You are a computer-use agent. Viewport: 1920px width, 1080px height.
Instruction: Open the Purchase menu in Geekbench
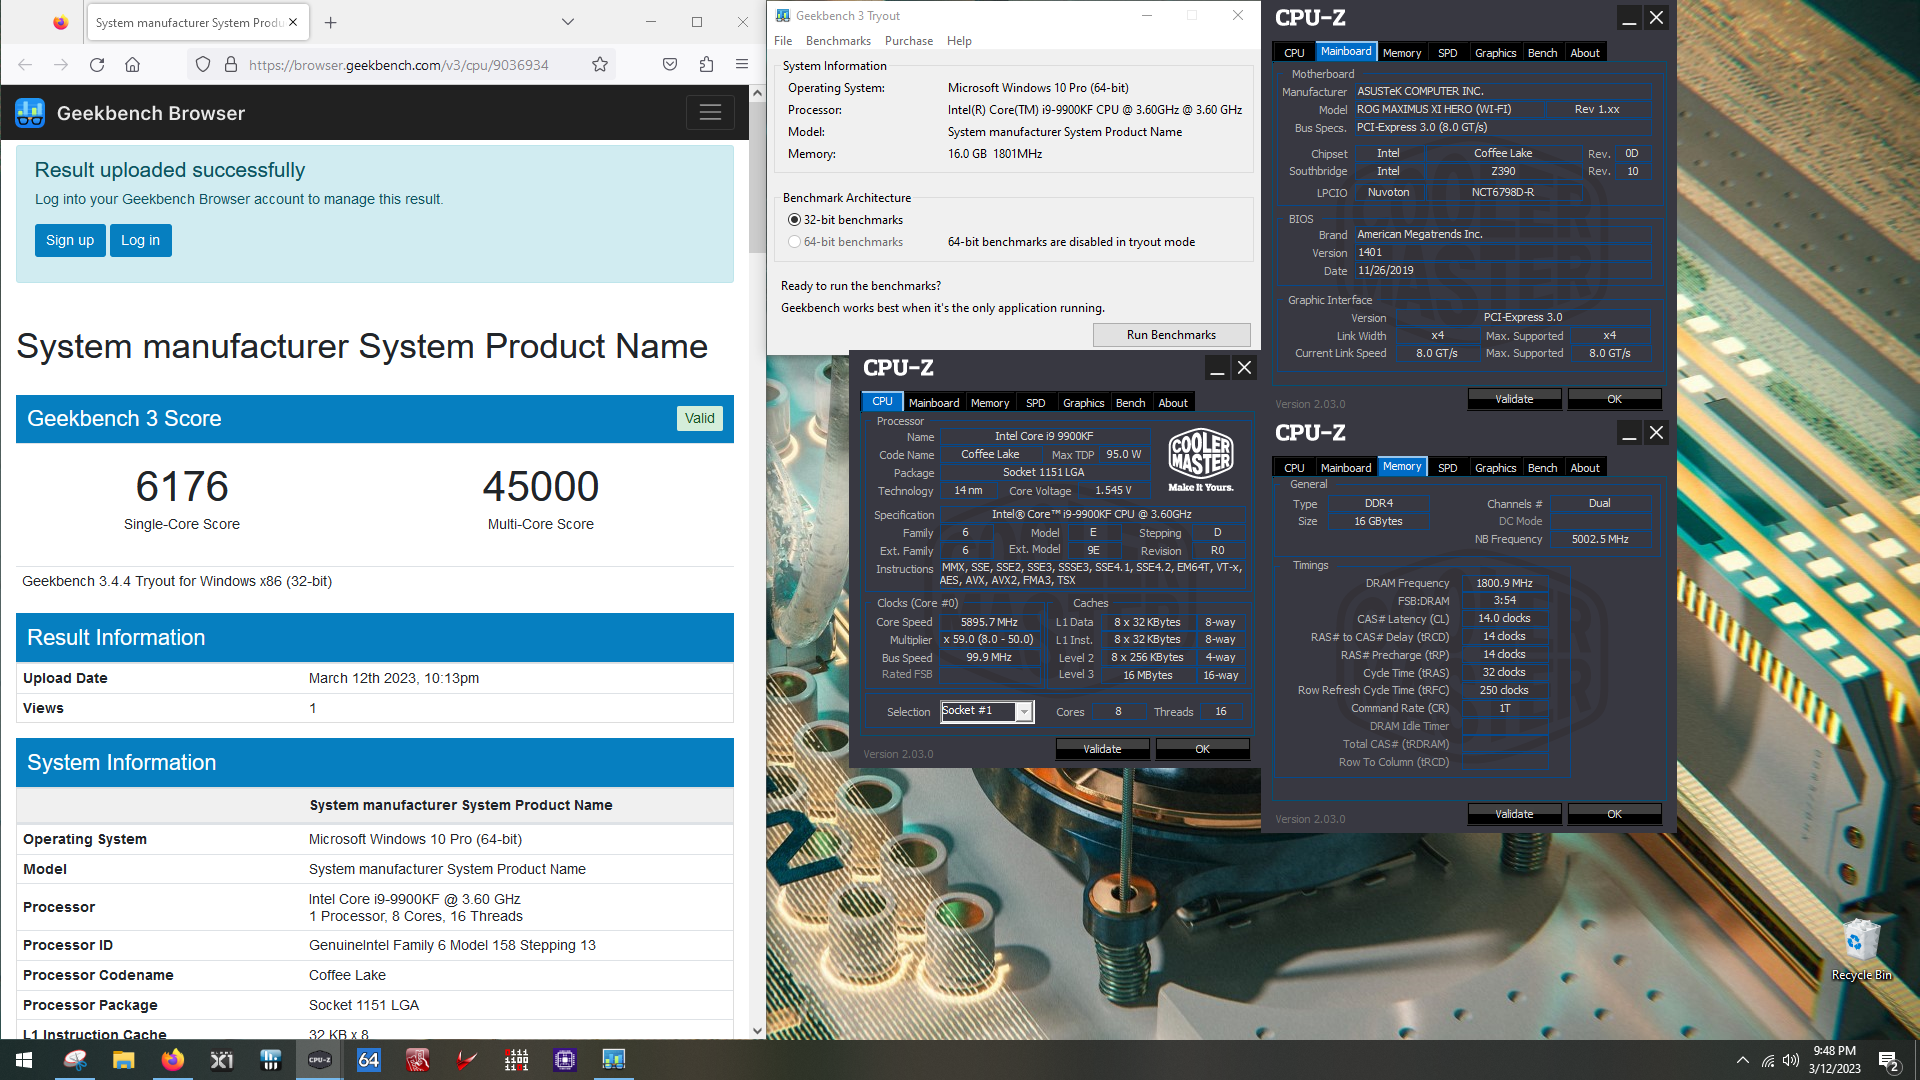click(x=909, y=41)
